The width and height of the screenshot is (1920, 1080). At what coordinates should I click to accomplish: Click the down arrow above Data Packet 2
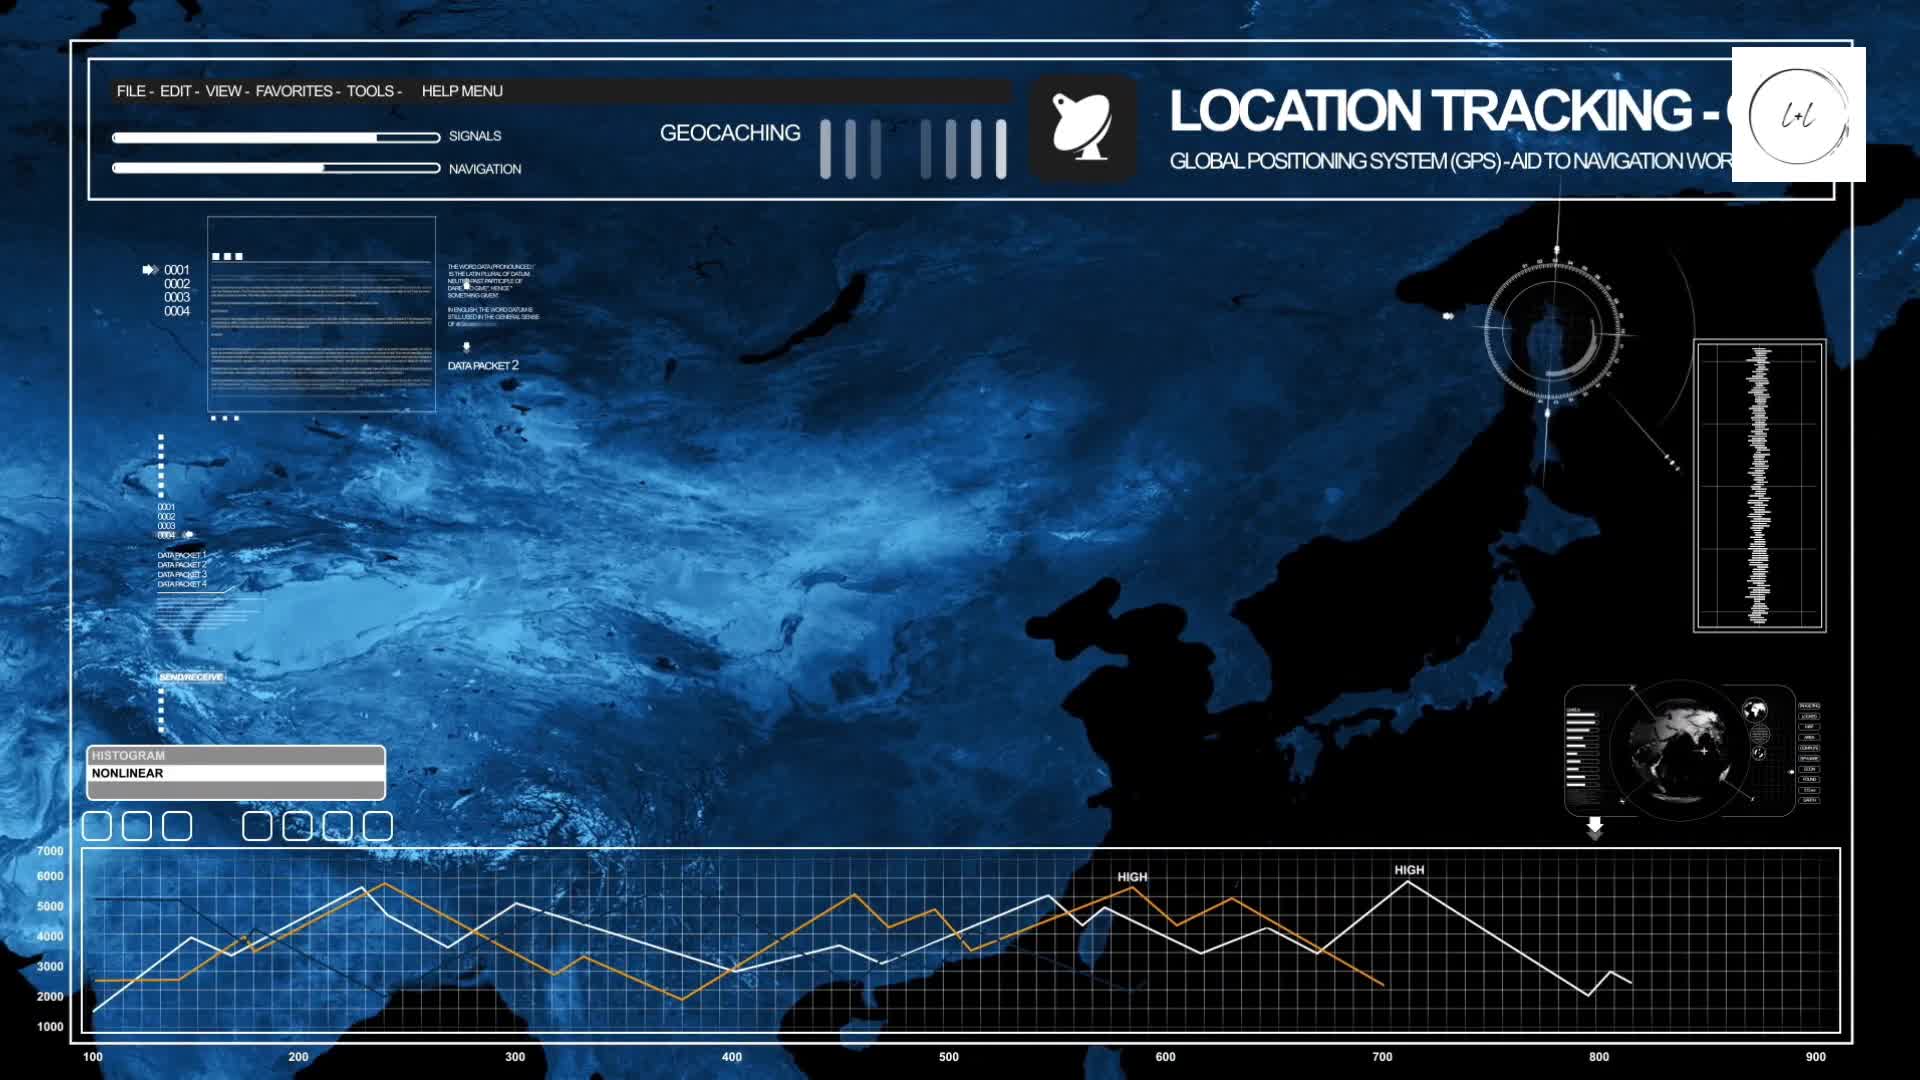466,348
